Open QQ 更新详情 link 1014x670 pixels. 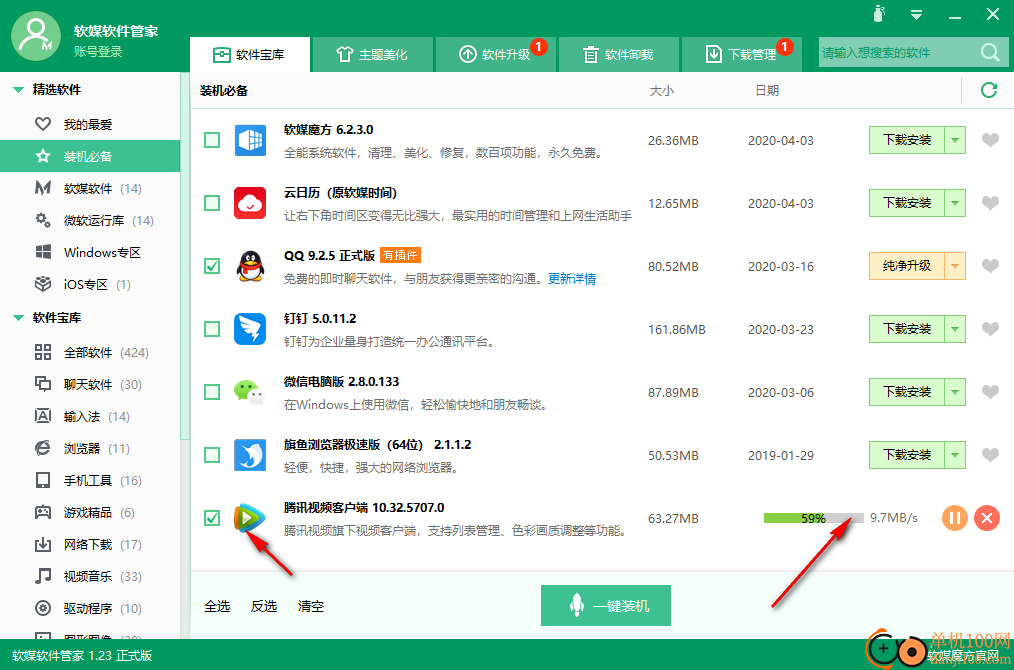(x=572, y=279)
